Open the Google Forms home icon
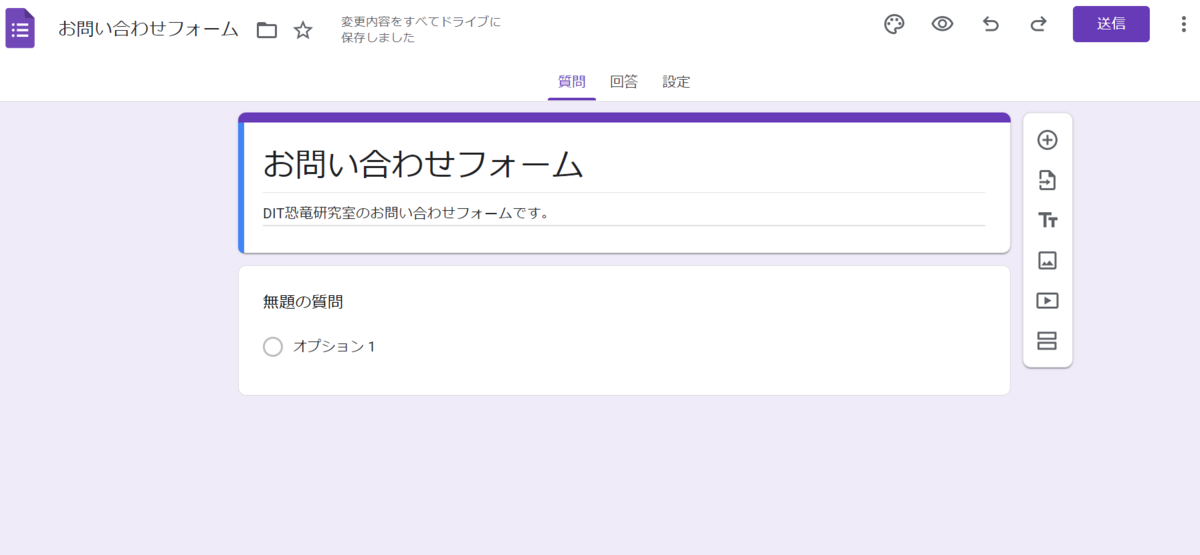Image resolution: width=1200 pixels, height=555 pixels. pyautogui.click(x=20, y=28)
